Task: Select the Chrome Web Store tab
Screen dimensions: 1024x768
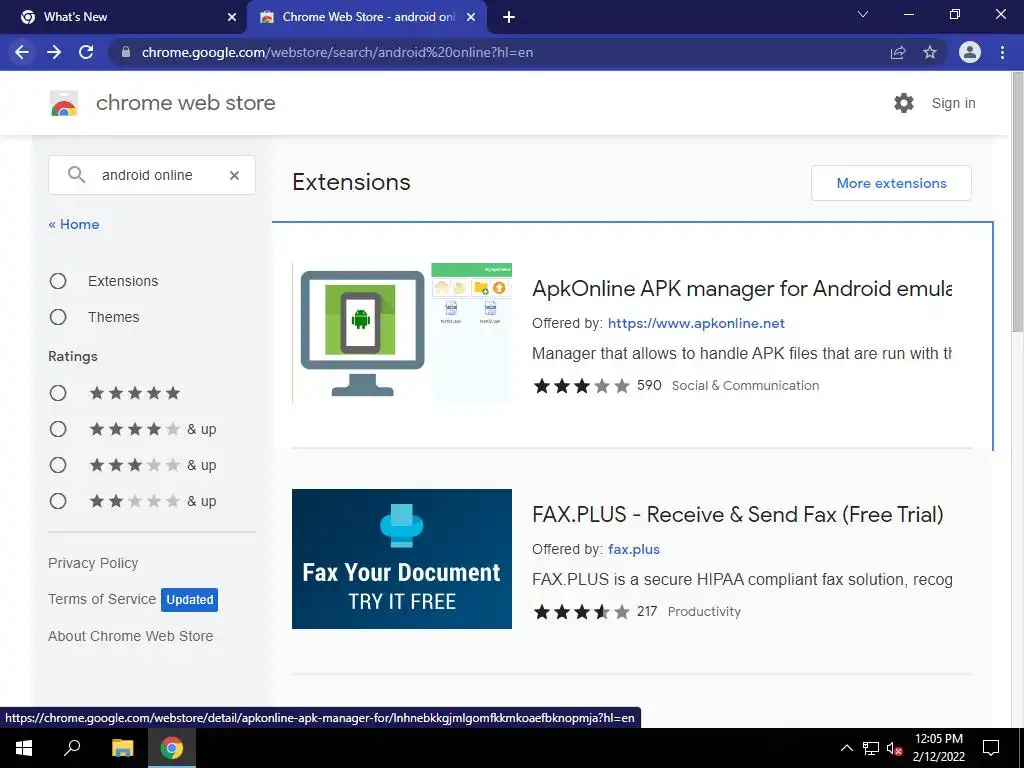Action: point(366,17)
